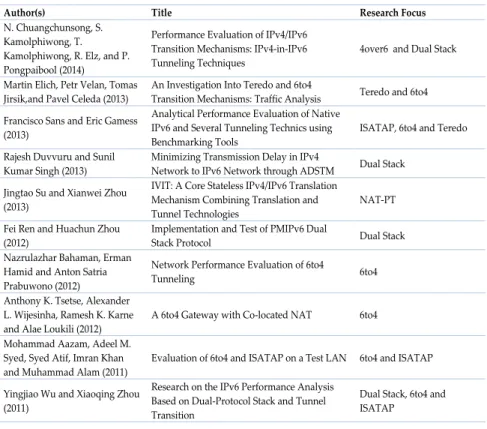Click the 'Author(s)' column header

24,13
